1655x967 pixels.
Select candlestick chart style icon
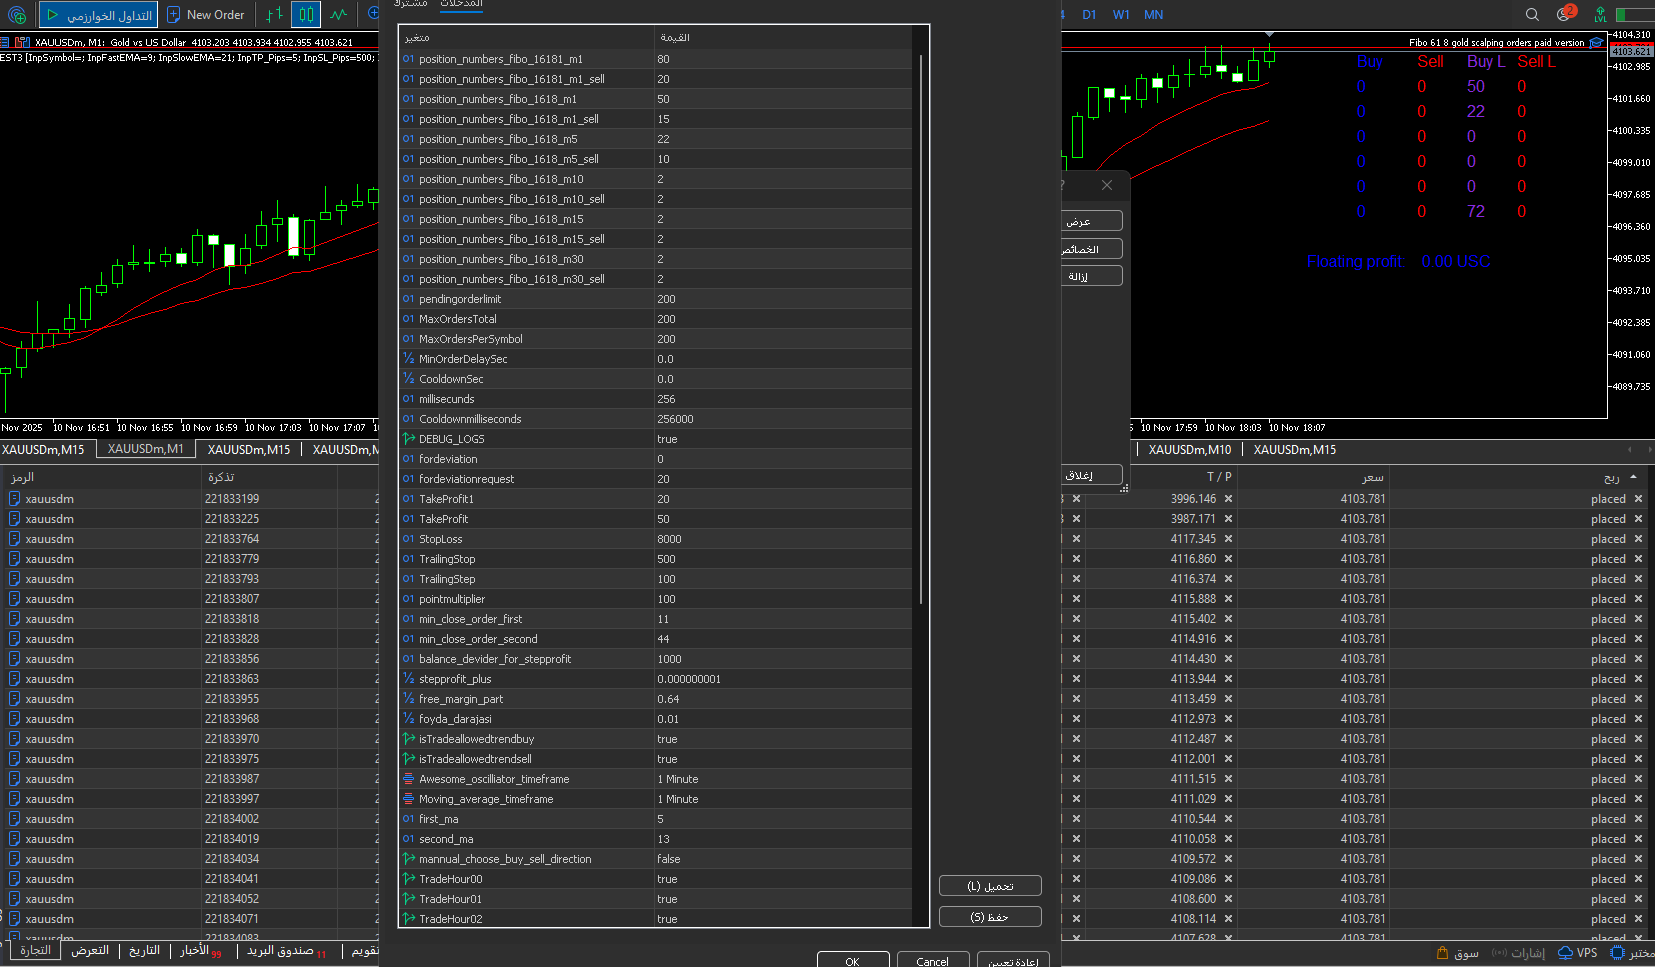306,15
